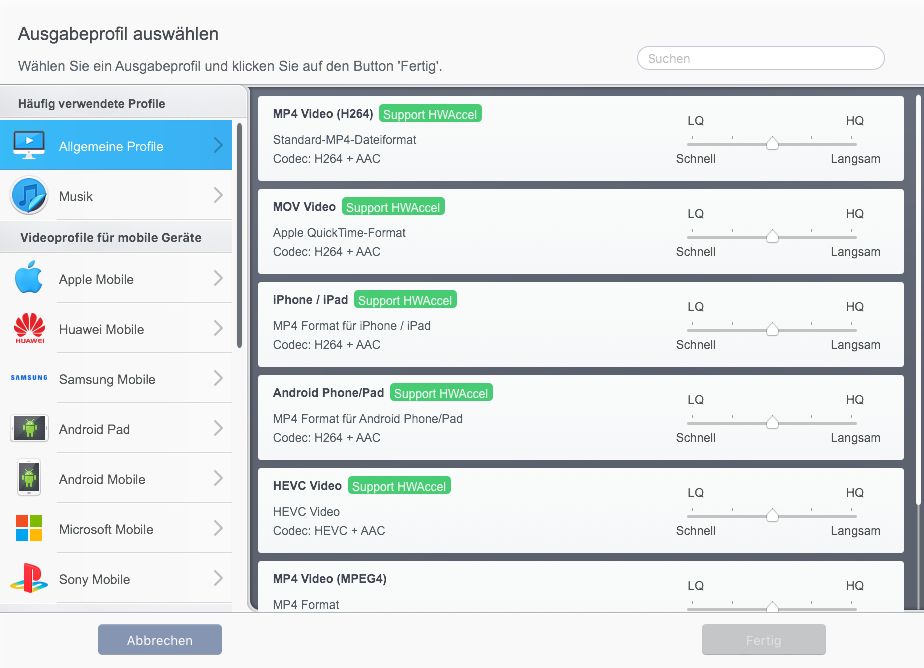Select the iPhone / iPad profile entry
Screen dimensions: 924x668
pyautogui.click(x=580, y=325)
